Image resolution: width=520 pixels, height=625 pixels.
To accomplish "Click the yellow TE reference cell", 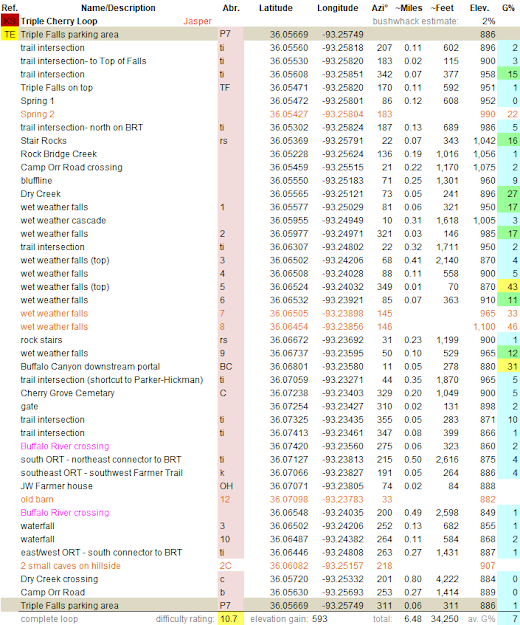I will [10, 34].
